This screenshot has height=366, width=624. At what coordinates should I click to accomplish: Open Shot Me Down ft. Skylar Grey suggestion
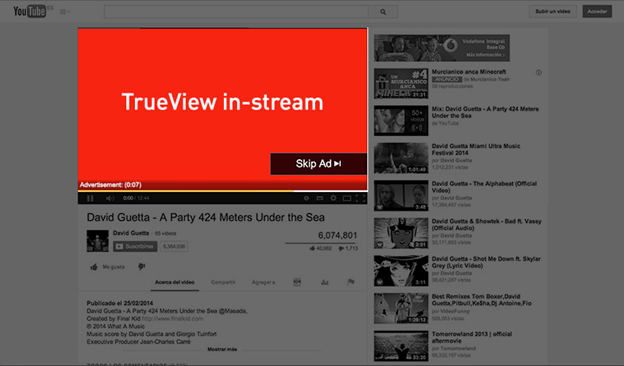click(x=486, y=262)
